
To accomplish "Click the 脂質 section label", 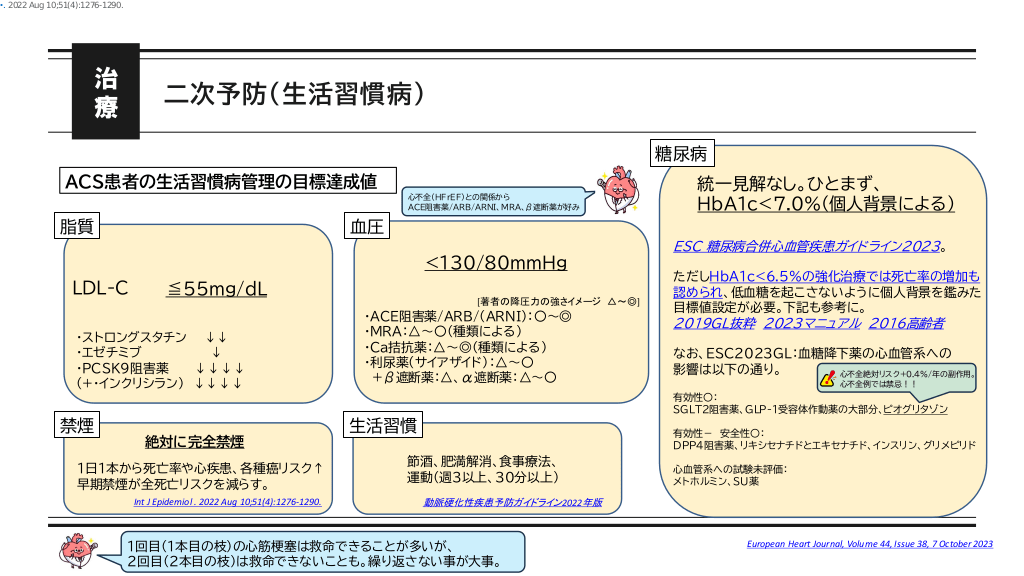I will click(x=76, y=227).
